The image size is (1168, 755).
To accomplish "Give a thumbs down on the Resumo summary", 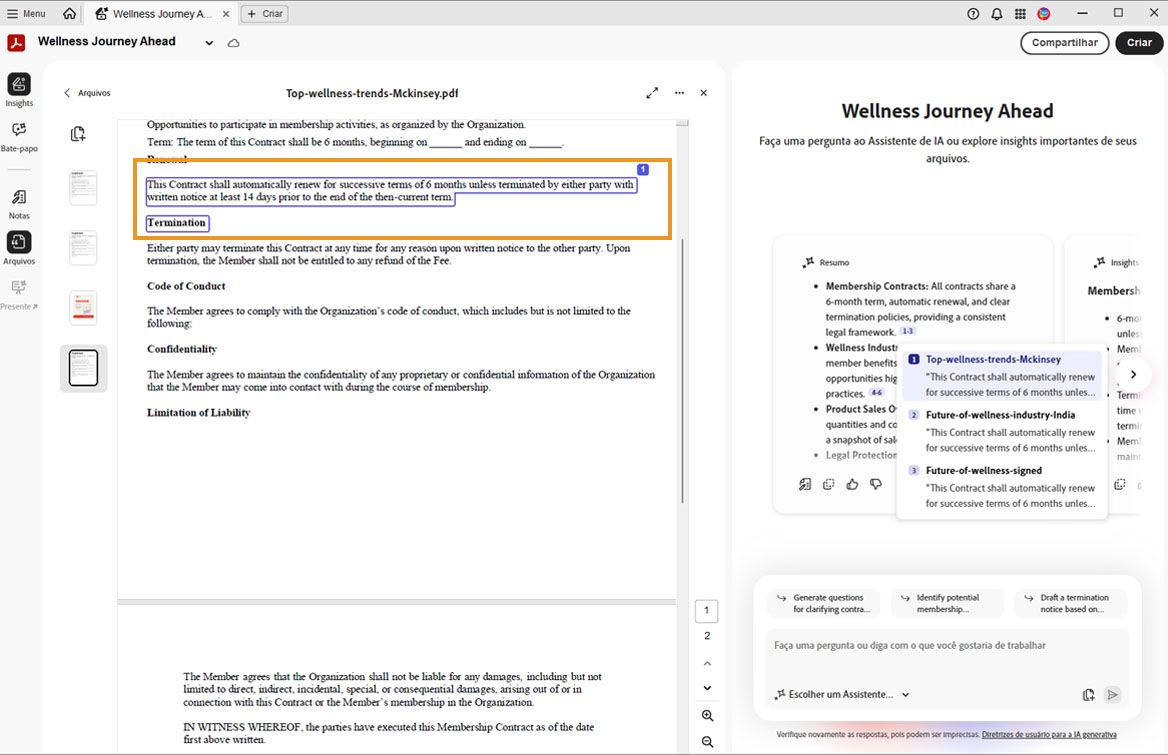I will click(876, 484).
